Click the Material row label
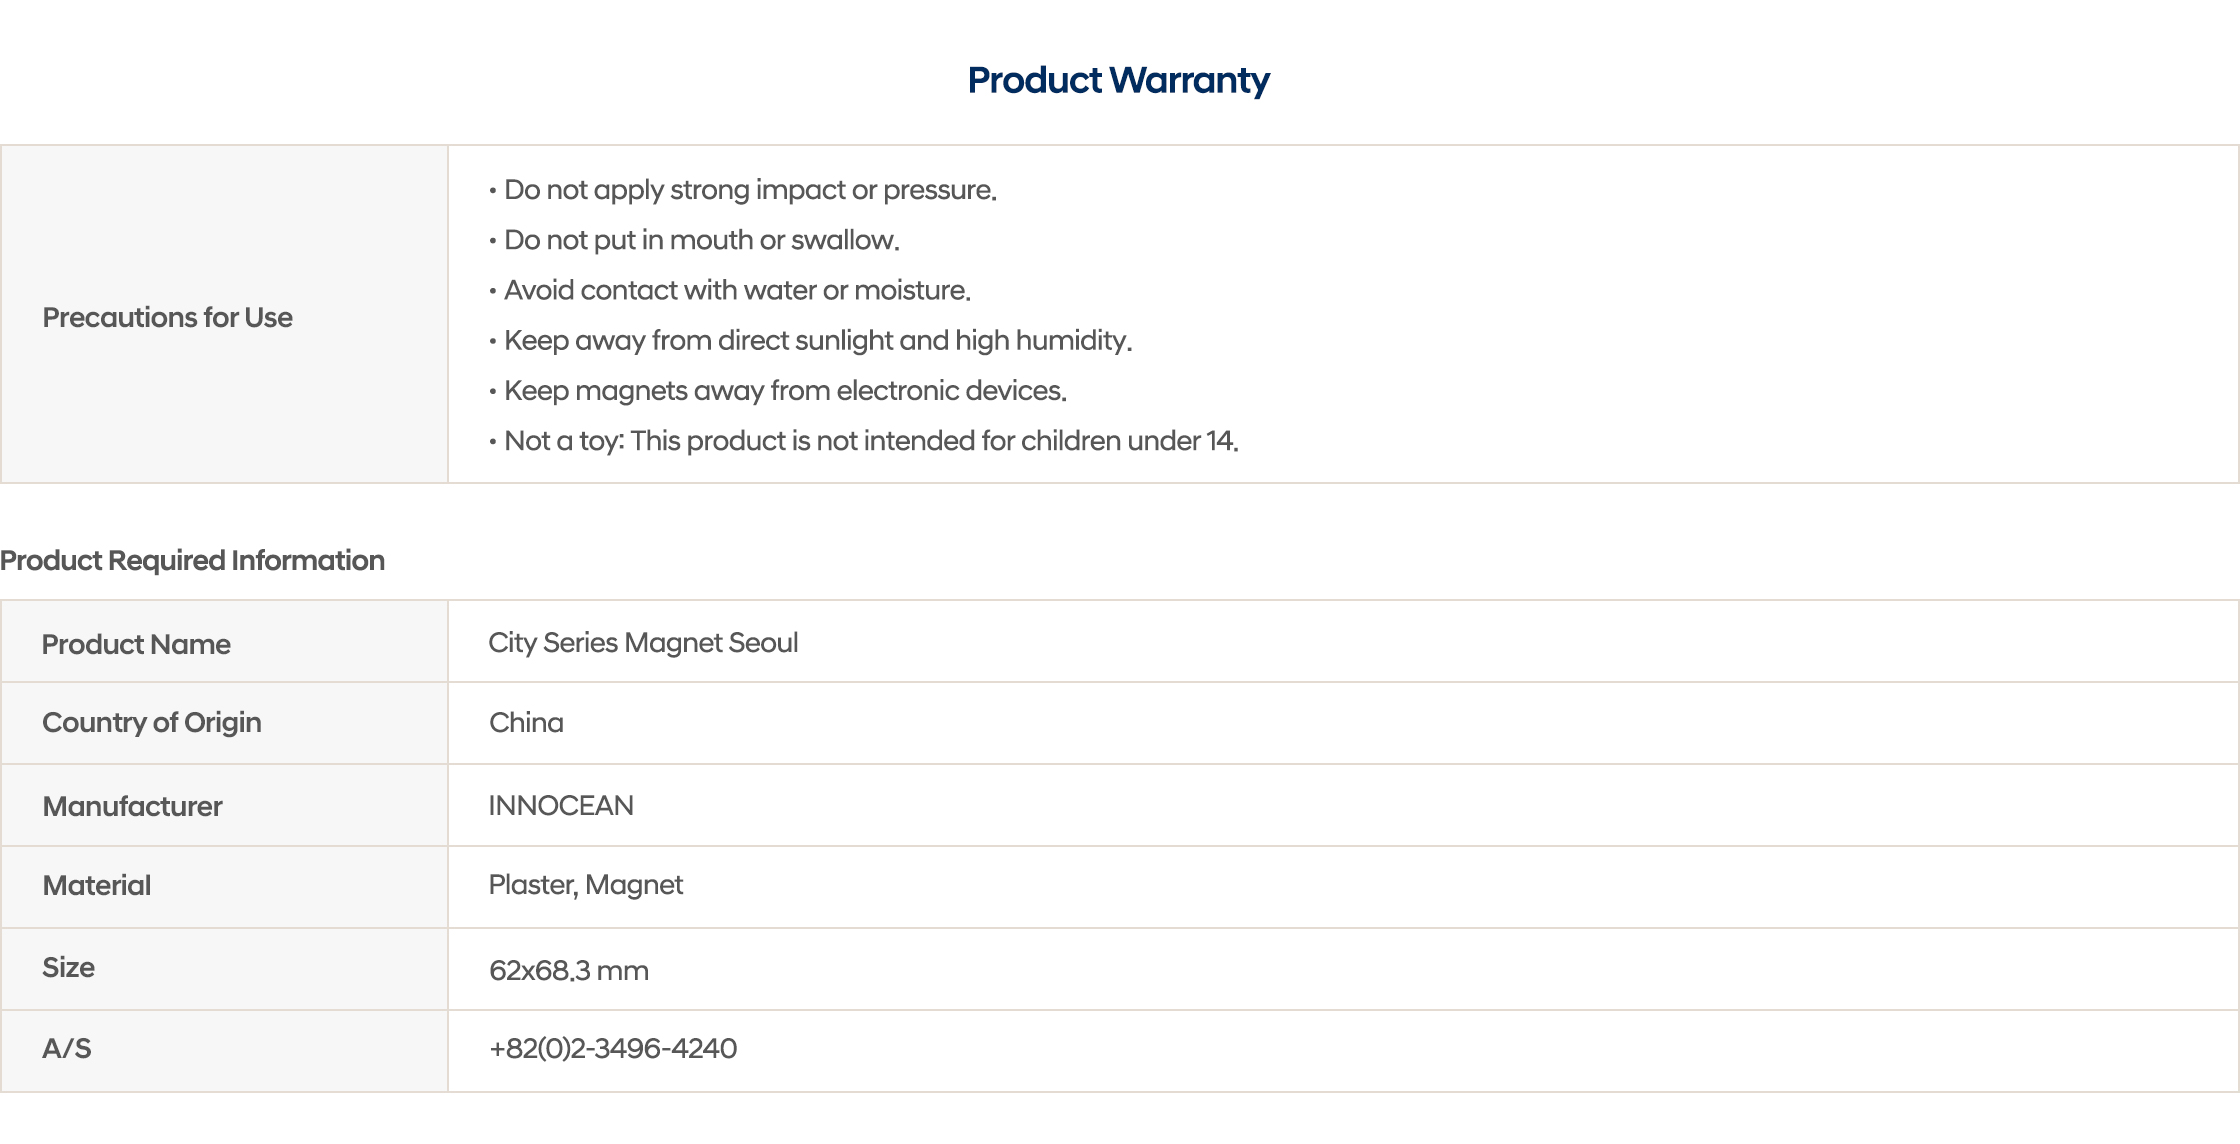This screenshot has width=2240, height=1144. pos(97,885)
